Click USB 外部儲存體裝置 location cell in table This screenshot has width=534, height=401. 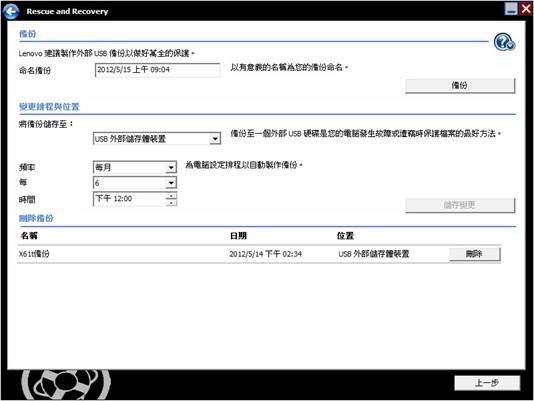click(374, 254)
